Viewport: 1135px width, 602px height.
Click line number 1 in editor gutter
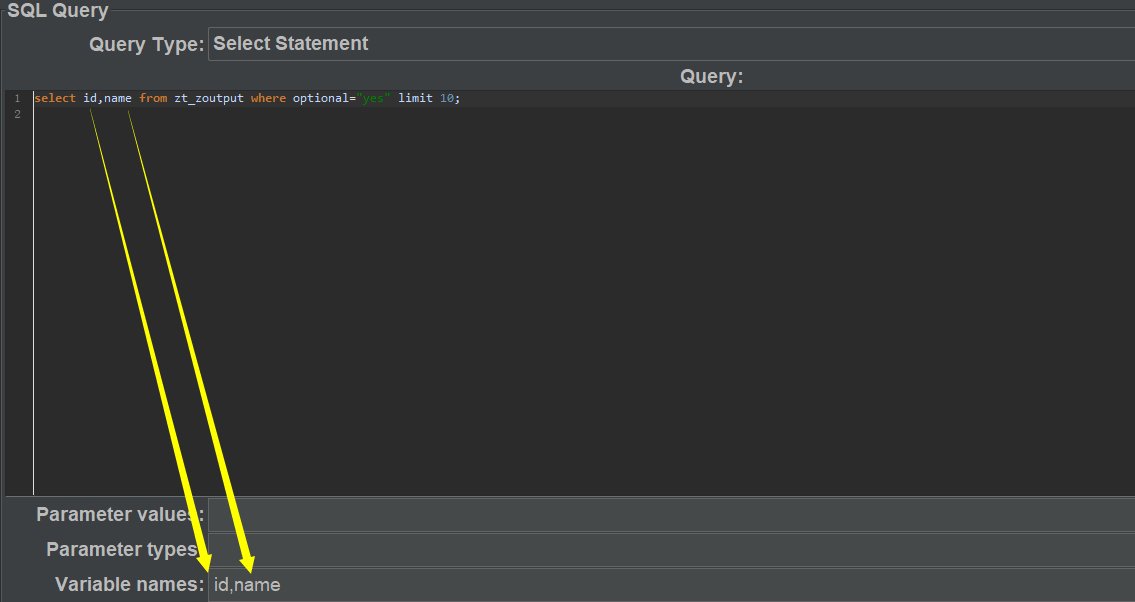click(x=17, y=98)
